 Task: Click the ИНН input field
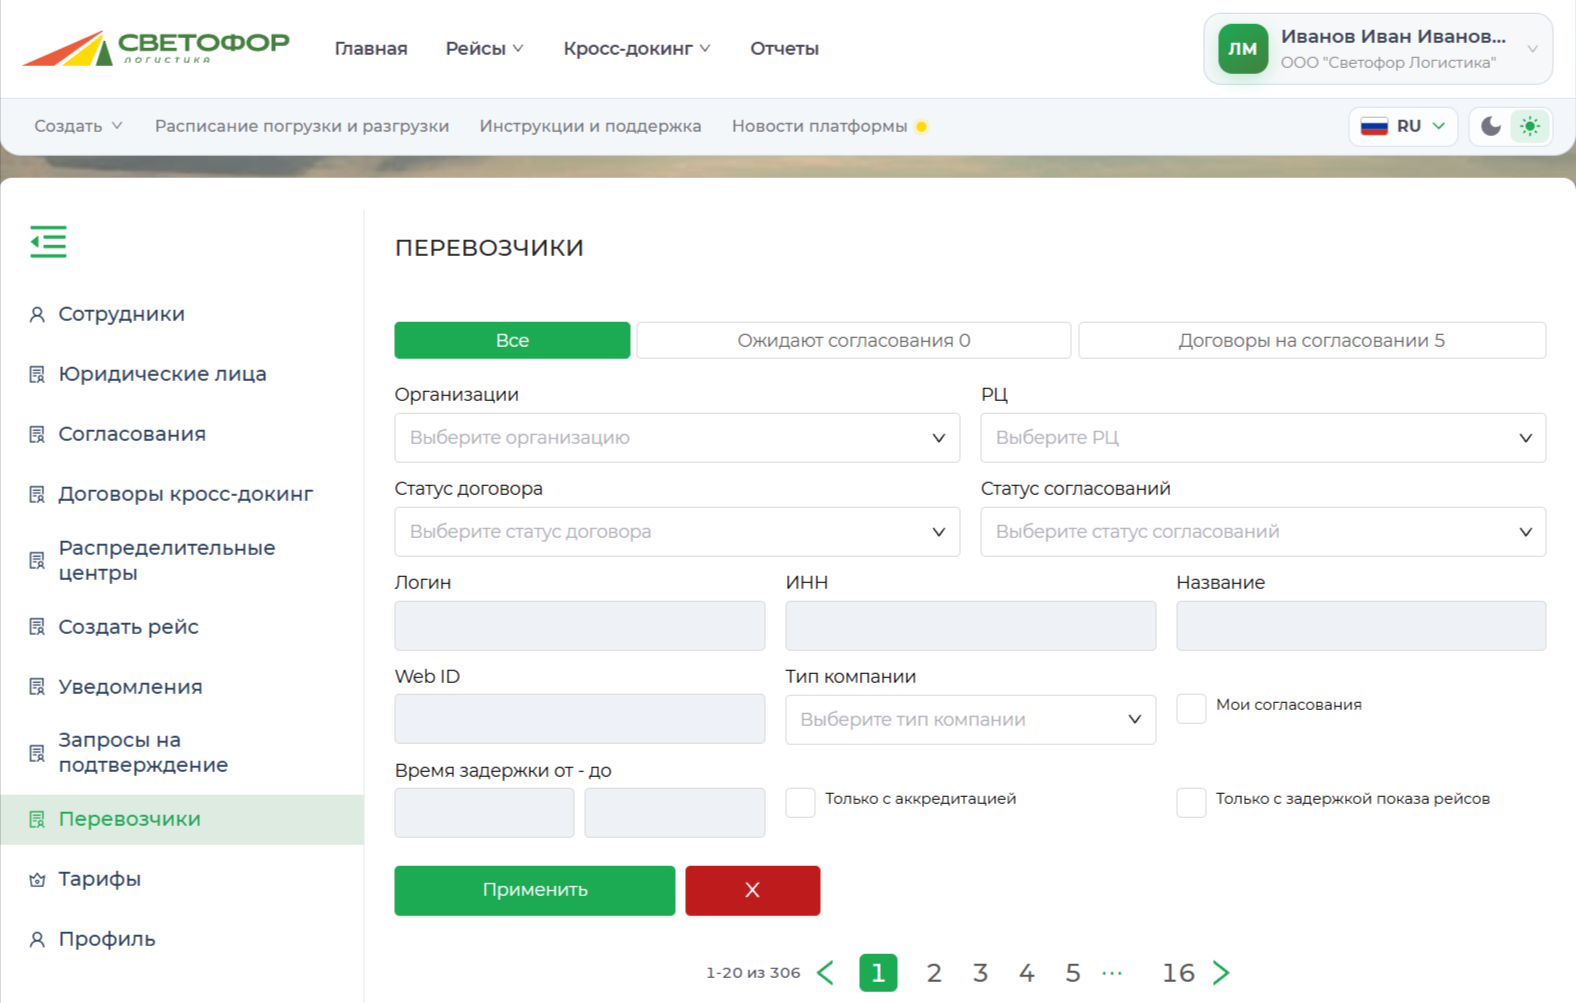click(970, 626)
